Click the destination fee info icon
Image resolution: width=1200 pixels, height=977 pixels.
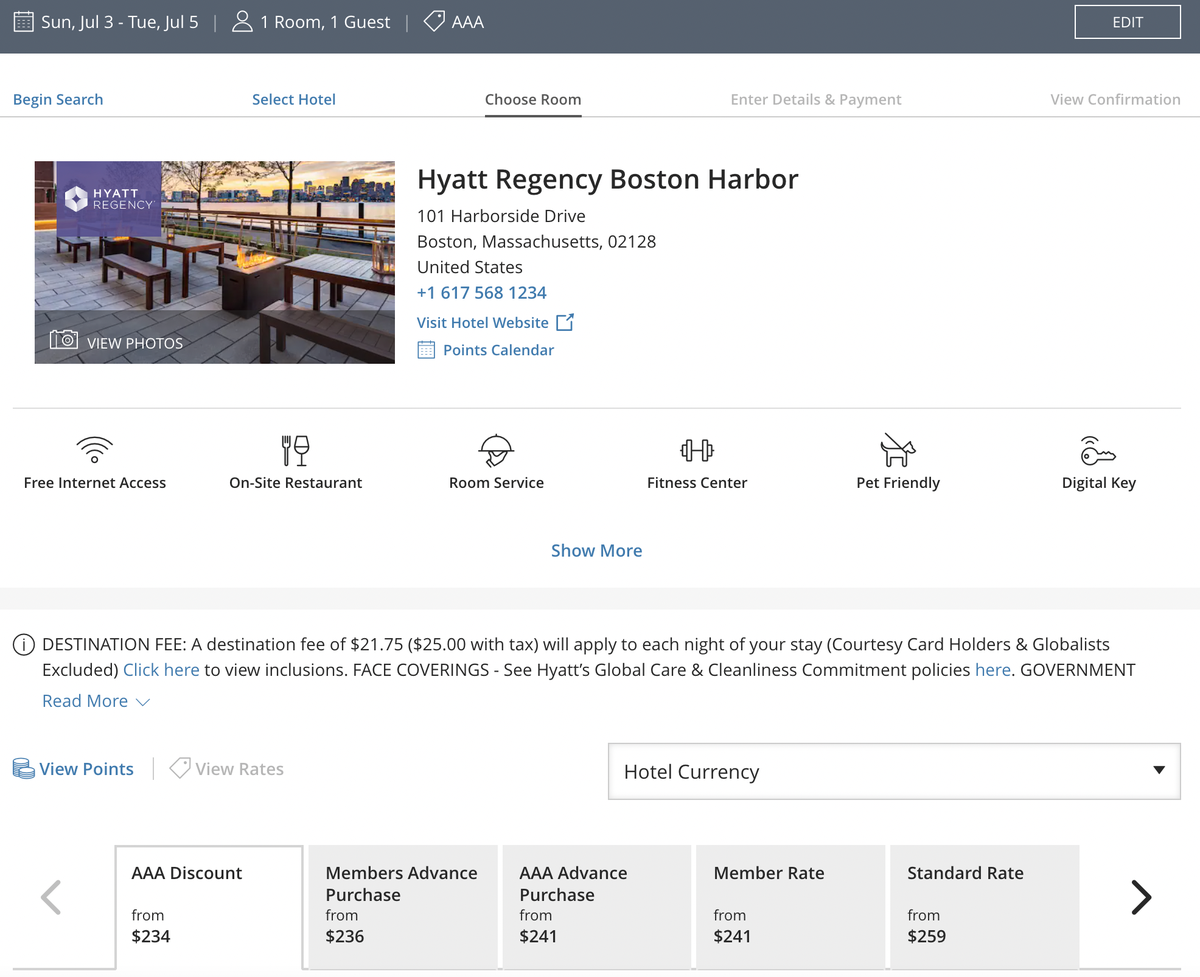[x=23, y=644]
